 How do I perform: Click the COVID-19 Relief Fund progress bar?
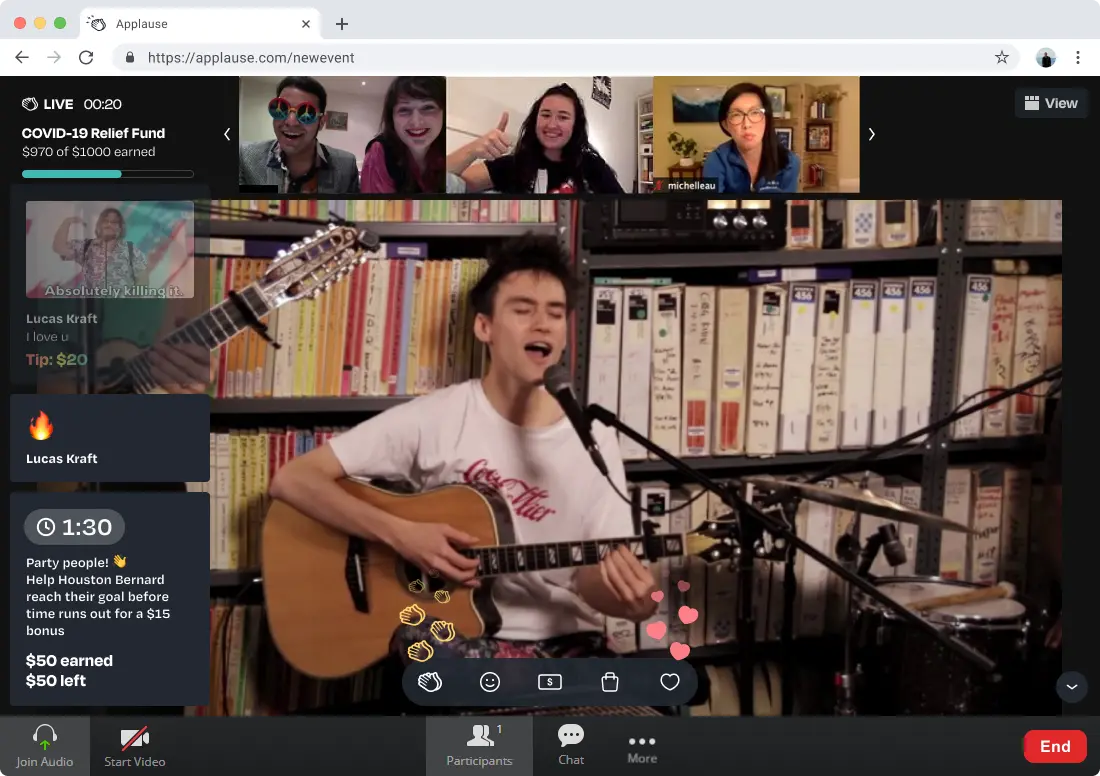tap(108, 174)
